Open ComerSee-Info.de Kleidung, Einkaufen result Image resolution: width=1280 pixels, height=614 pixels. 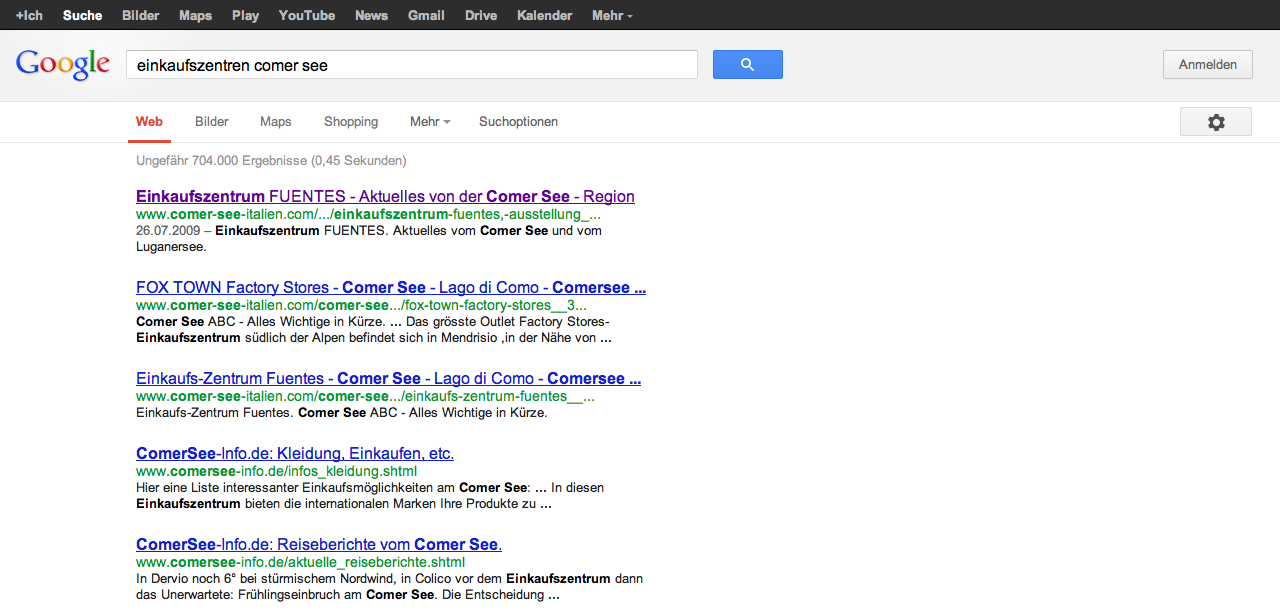point(295,454)
